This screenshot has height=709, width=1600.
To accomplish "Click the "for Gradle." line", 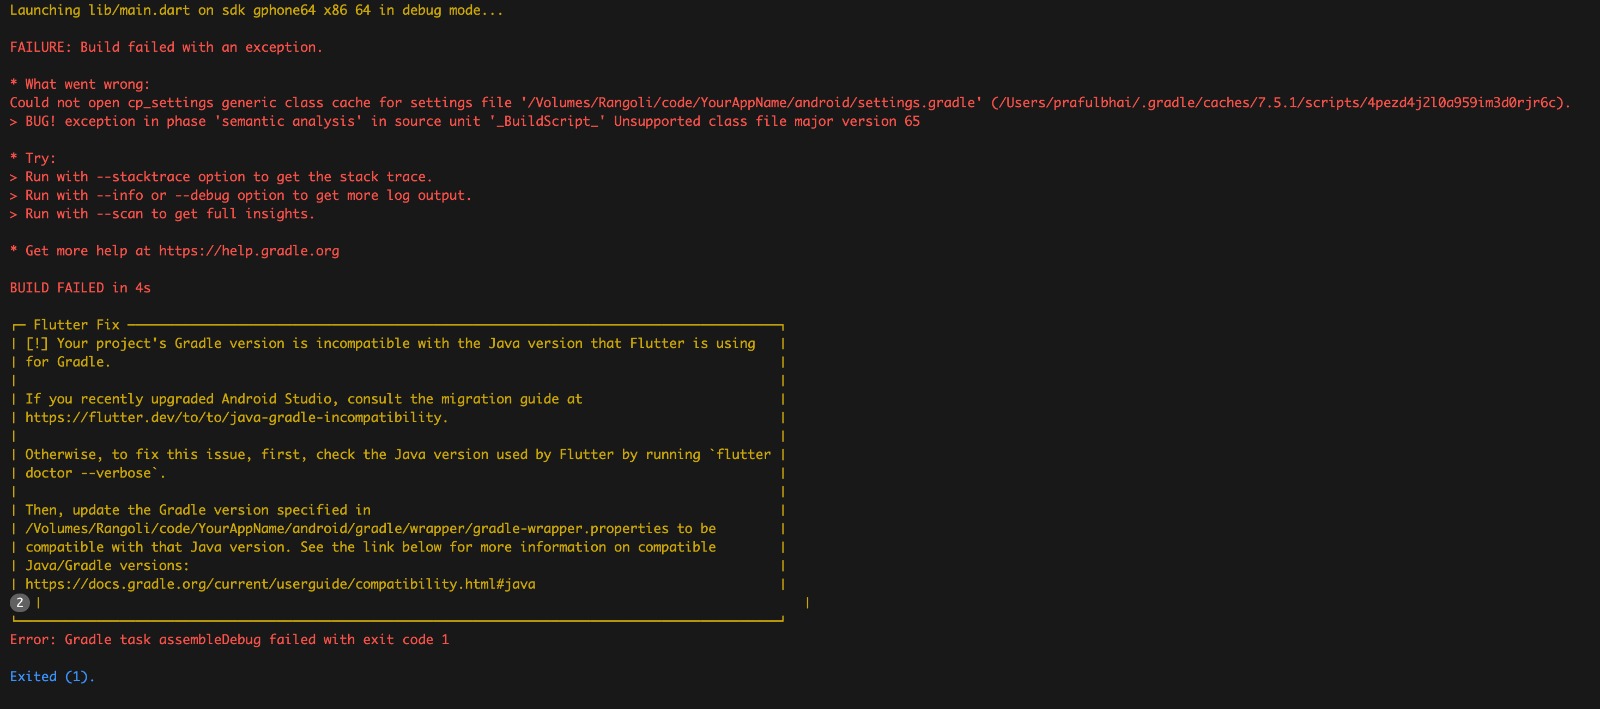I will (x=68, y=362).
